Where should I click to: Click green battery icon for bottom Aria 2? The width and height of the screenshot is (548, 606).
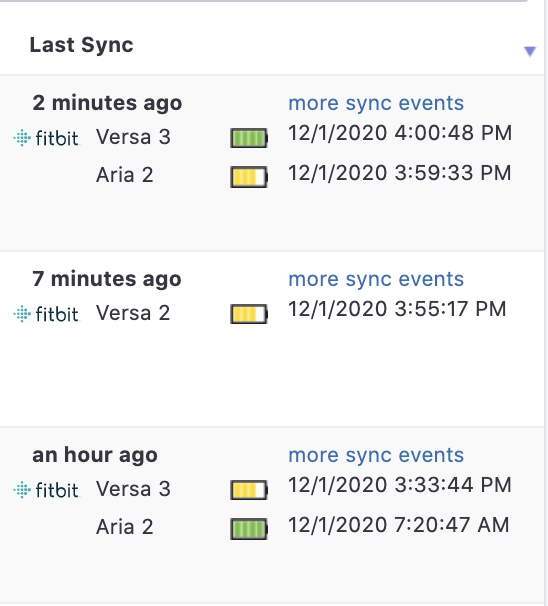(x=249, y=529)
